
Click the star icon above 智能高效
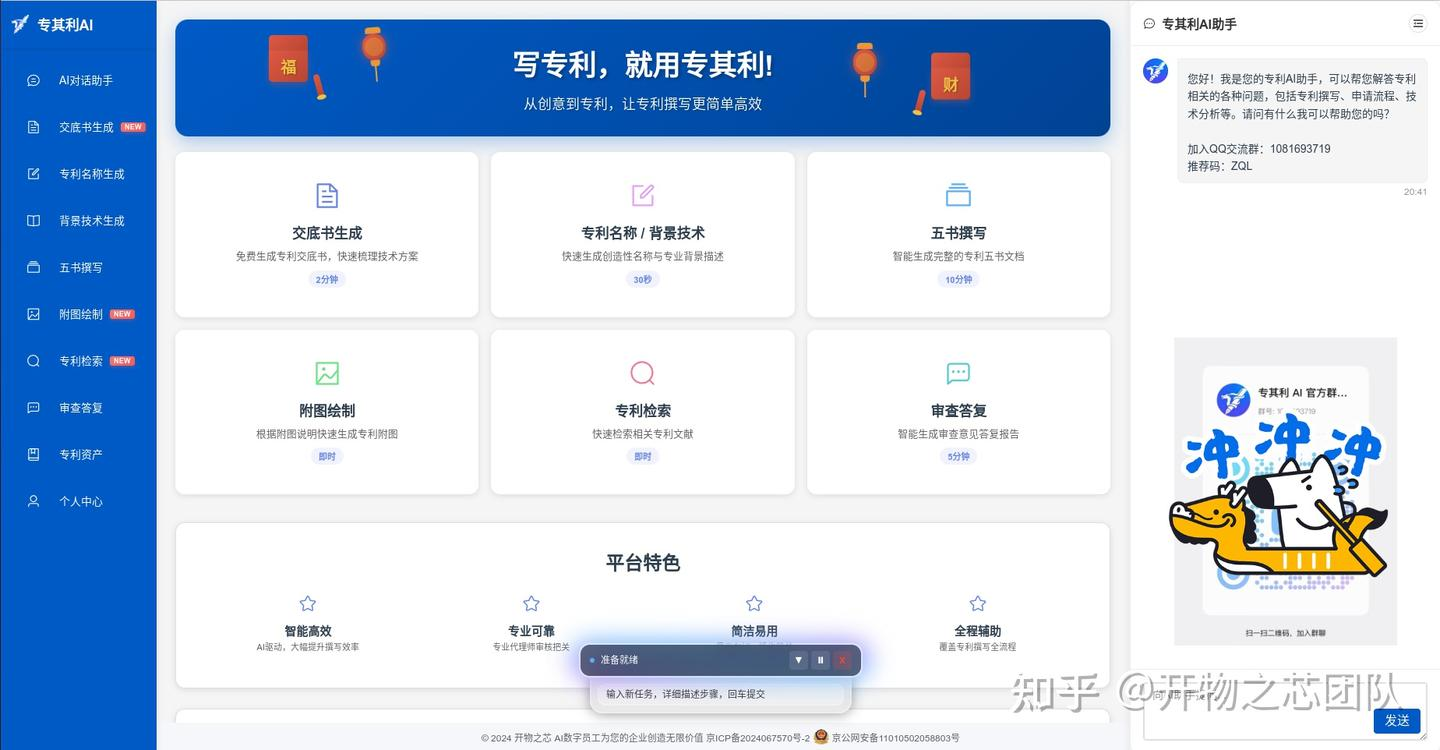tap(308, 604)
